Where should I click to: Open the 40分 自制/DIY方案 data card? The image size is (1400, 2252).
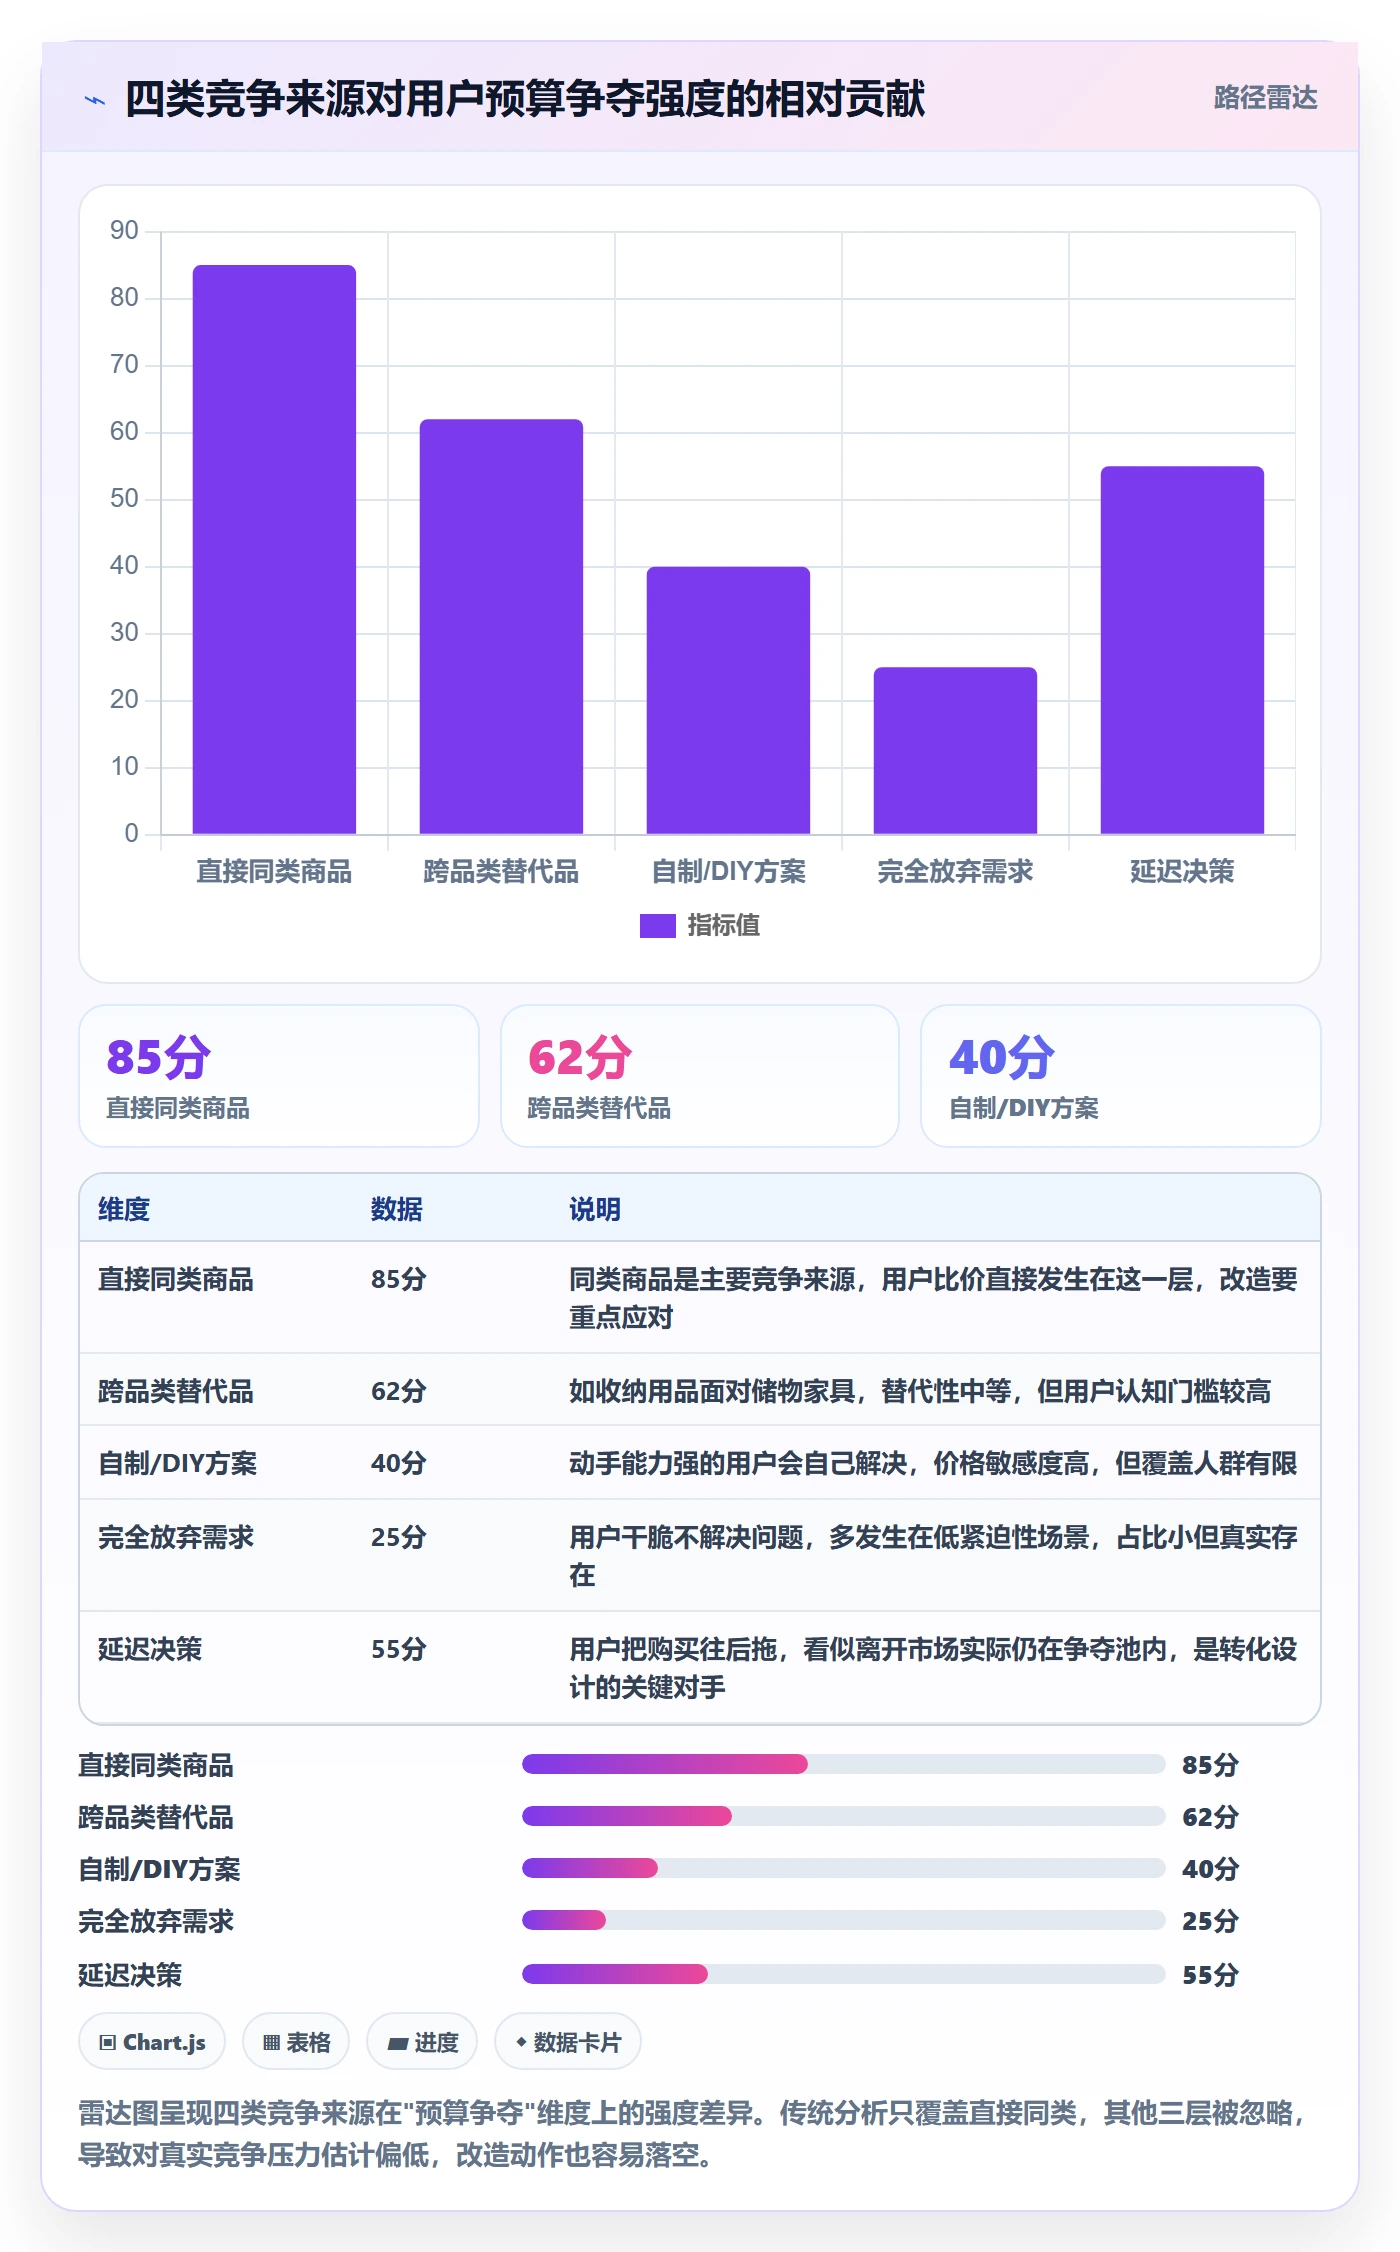click(x=1121, y=1076)
